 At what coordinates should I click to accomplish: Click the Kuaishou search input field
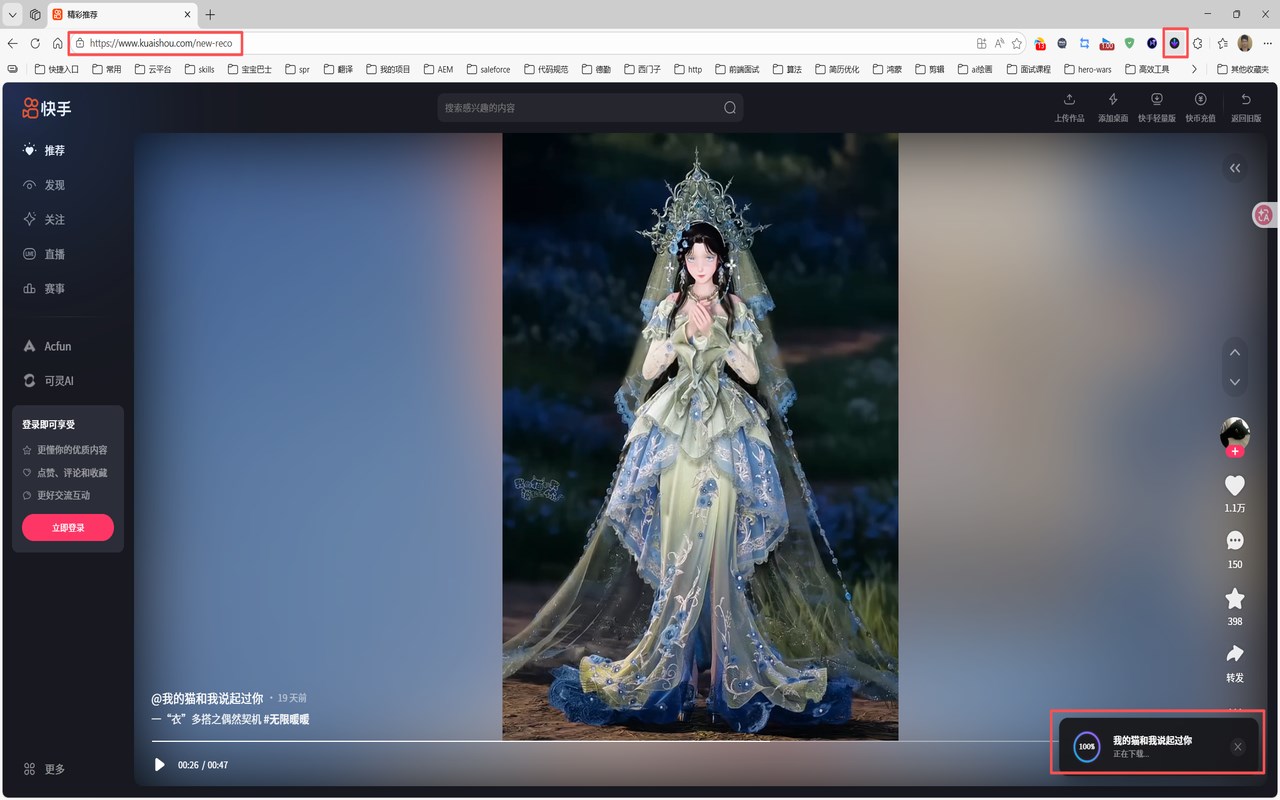(580, 108)
